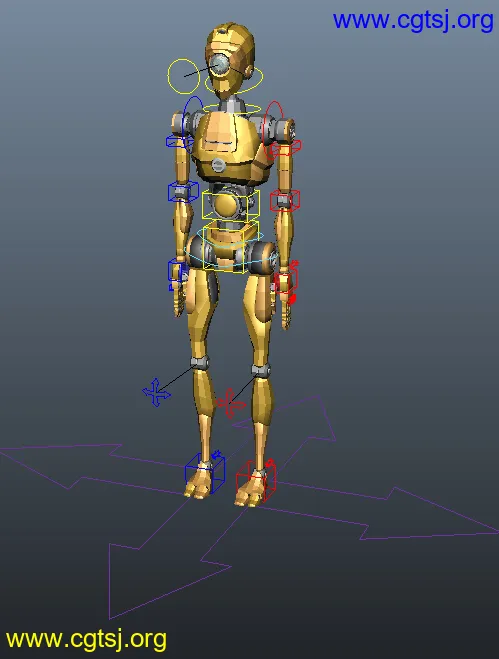Select the blue wrist box controller
The image size is (499, 659).
(x=178, y=272)
